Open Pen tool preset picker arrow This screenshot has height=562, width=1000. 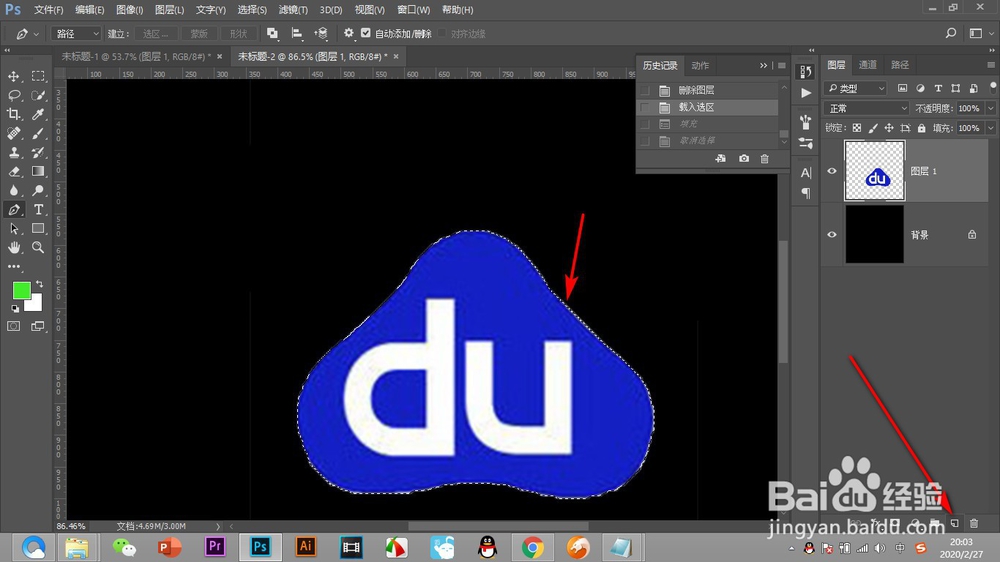36,34
